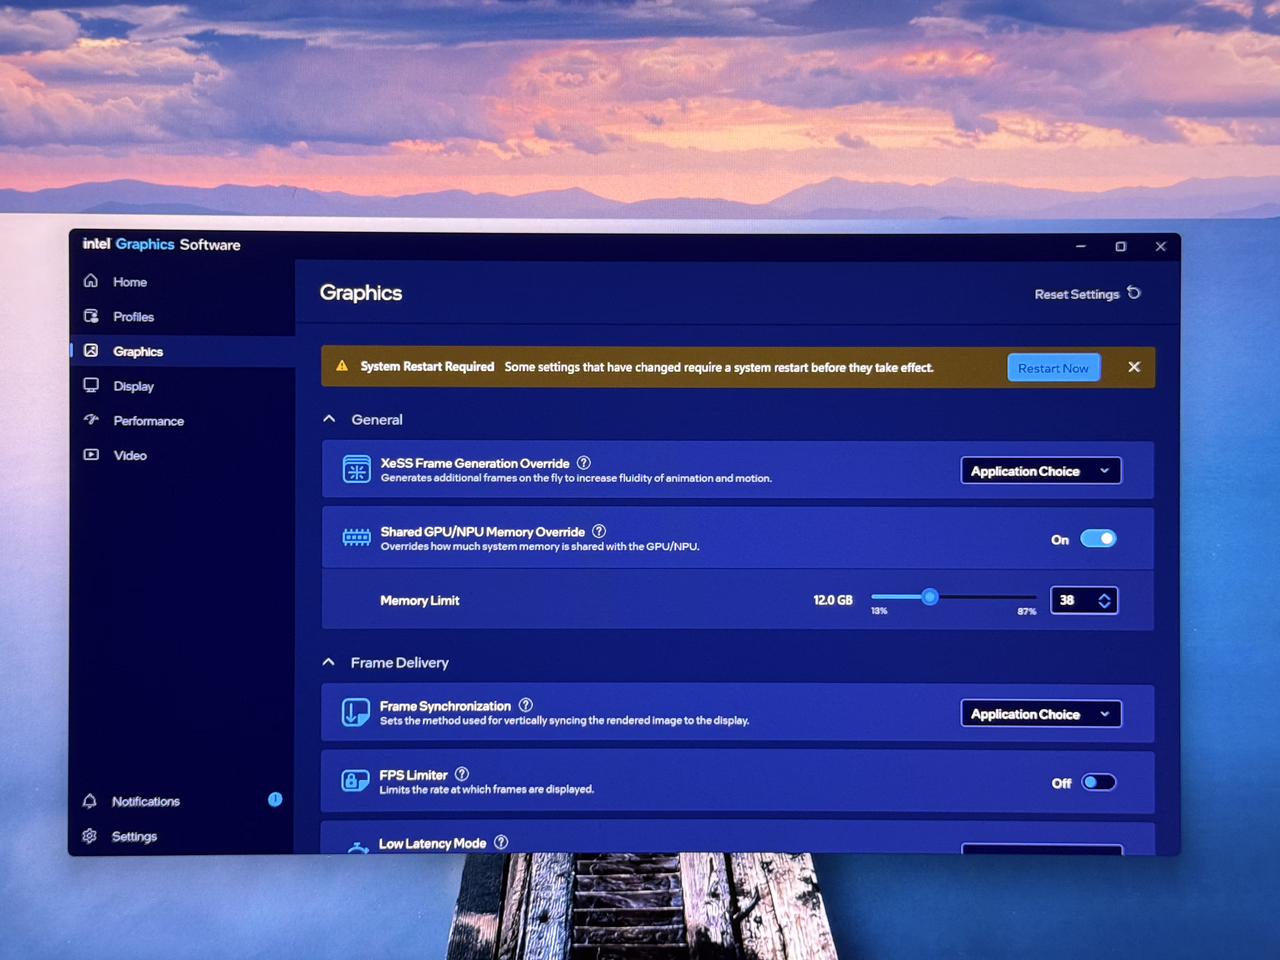Turn off Shared GPU/NPU Memory Override toggle
Image resolution: width=1280 pixels, height=960 pixels.
pyautogui.click(x=1098, y=539)
